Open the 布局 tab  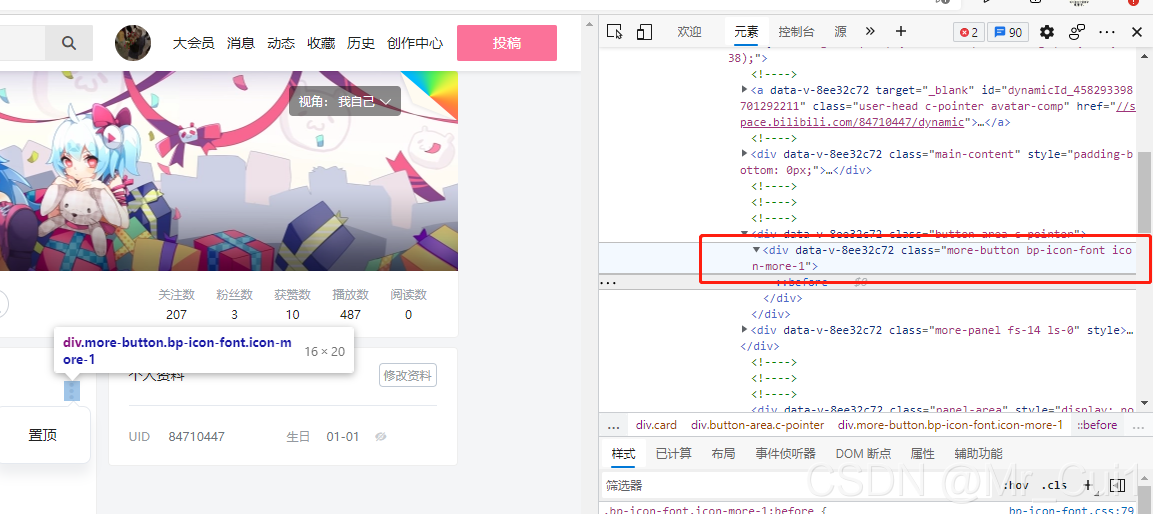tap(723, 454)
